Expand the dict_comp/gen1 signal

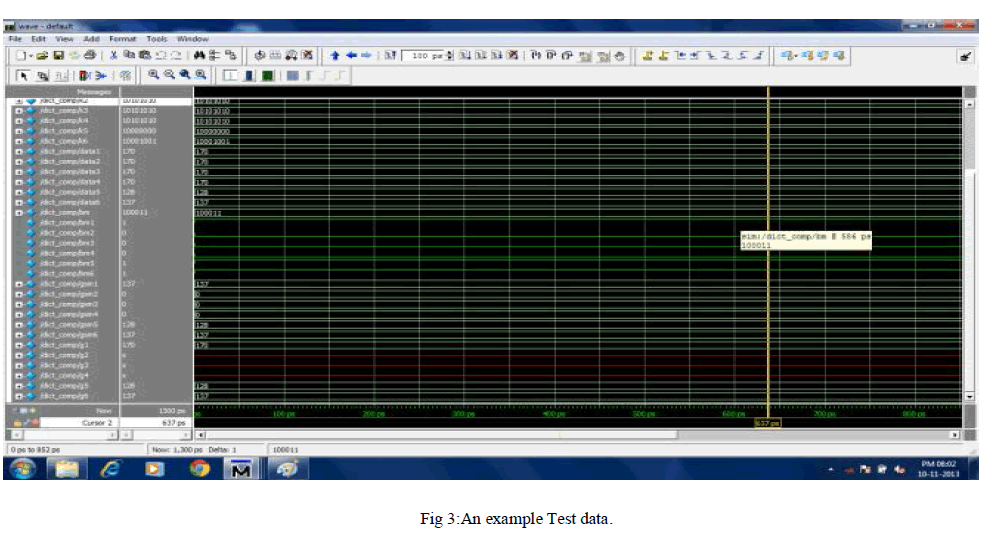(x=18, y=284)
